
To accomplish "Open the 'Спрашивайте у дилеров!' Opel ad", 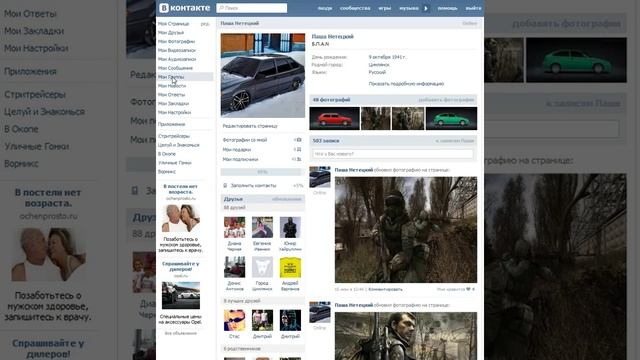I will [180, 267].
